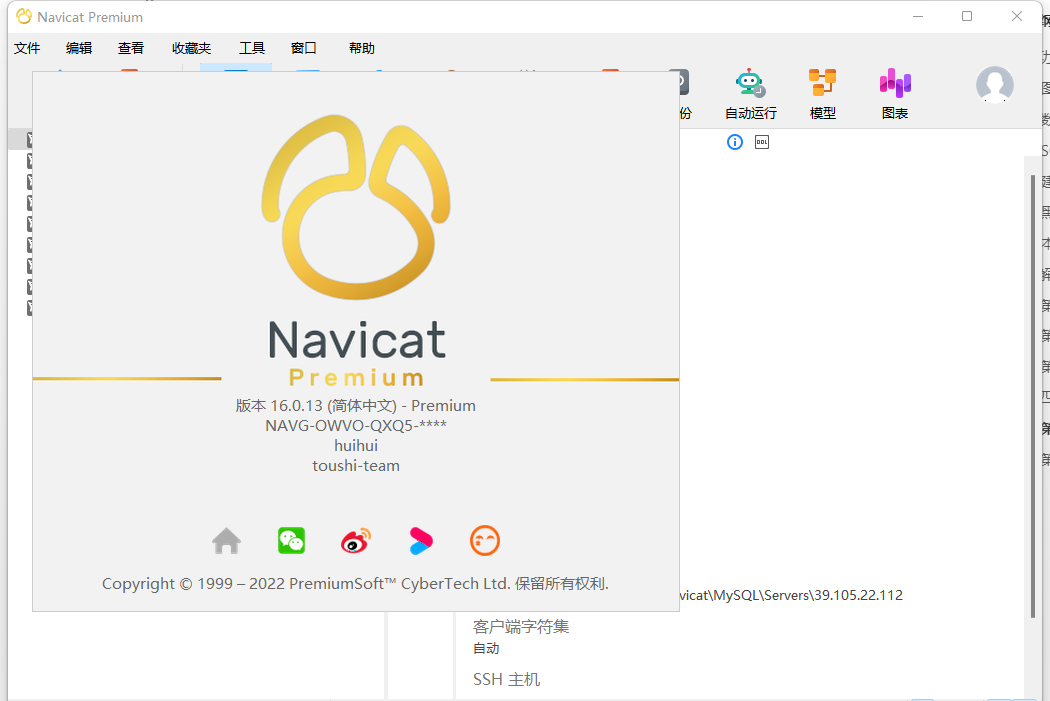Maximize the Navicat Premium window
The height and width of the screenshot is (701, 1050).
[967, 16]
